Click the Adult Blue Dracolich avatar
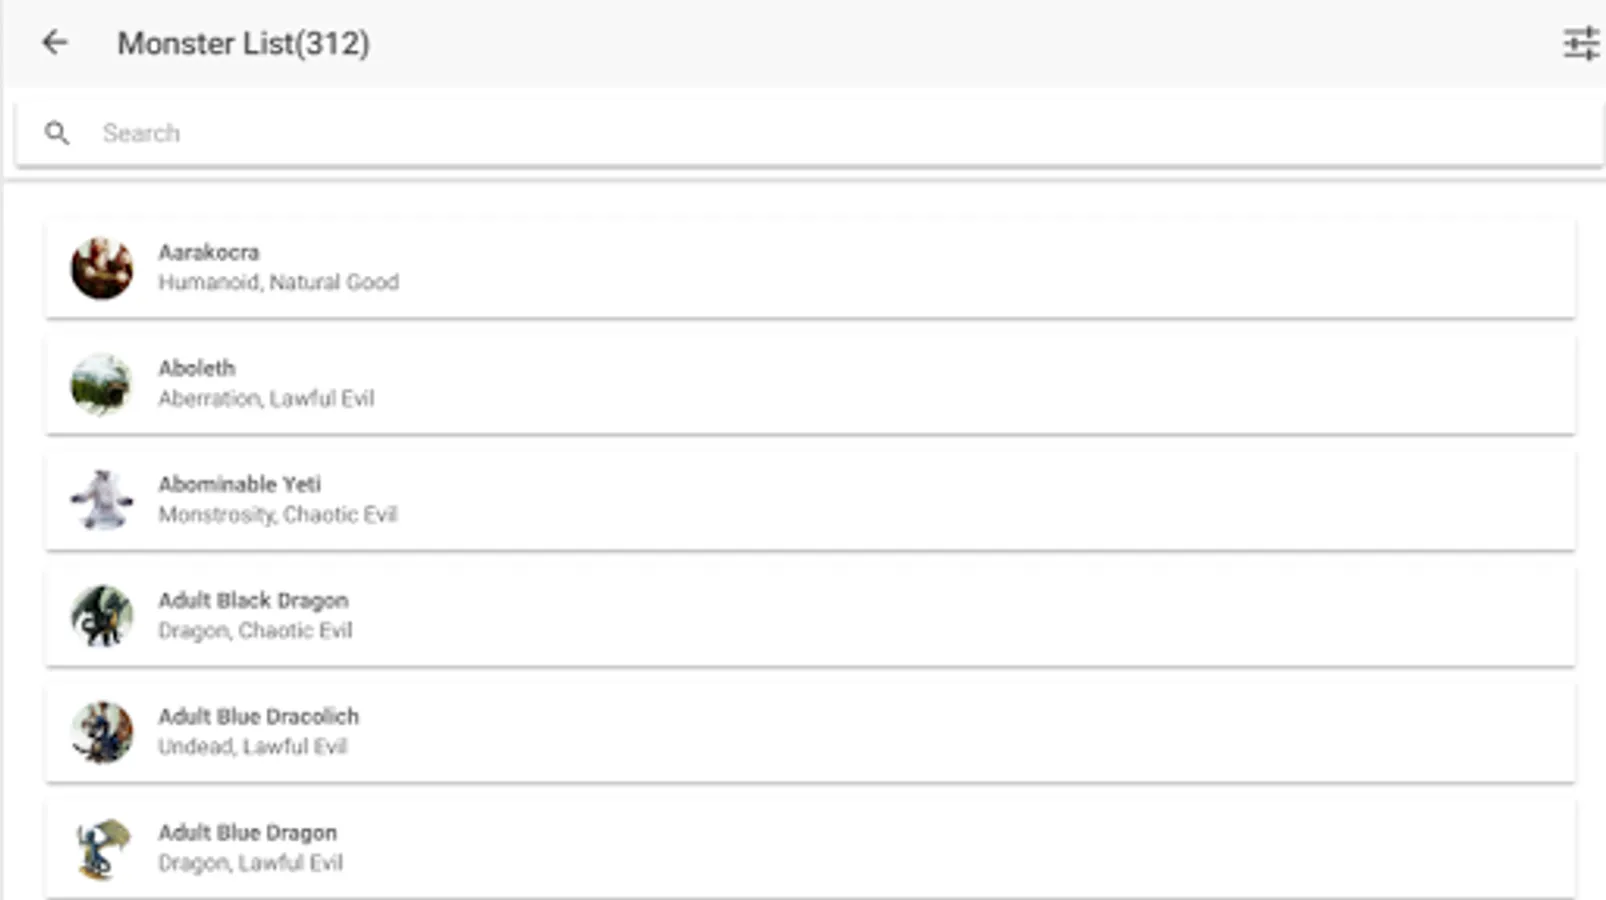 click(x=102, y=732)
